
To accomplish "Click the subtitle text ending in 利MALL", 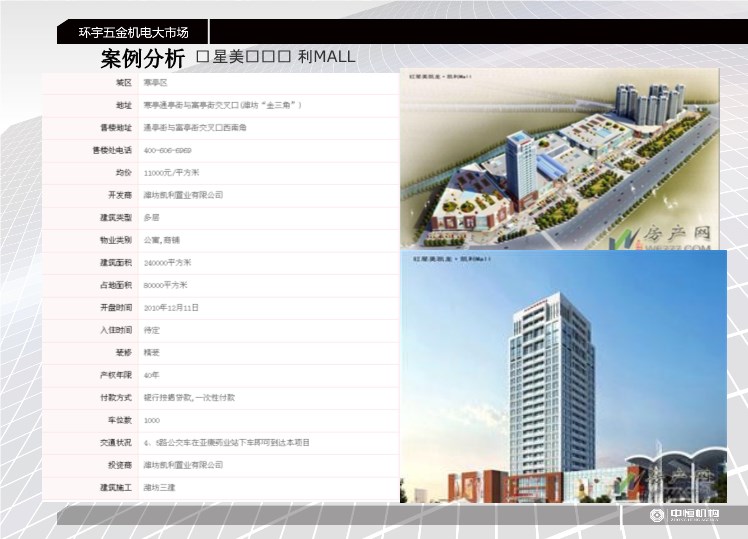I will pos(276,57).
